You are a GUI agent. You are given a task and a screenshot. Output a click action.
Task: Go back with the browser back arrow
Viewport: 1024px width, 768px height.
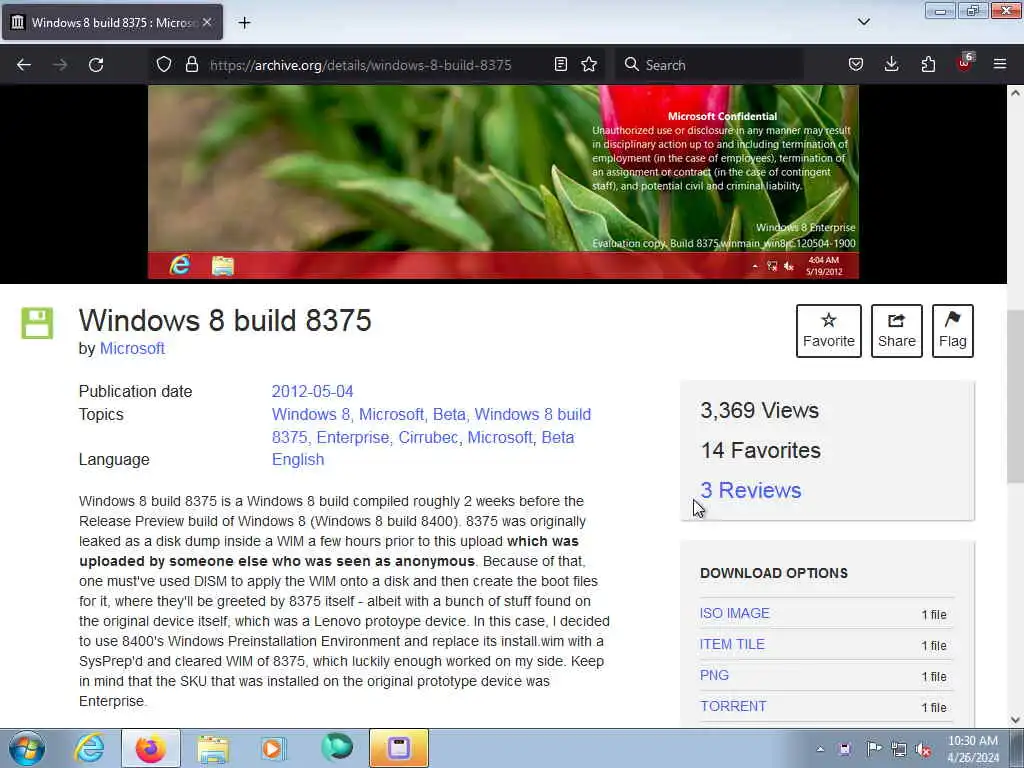[24, 65]
